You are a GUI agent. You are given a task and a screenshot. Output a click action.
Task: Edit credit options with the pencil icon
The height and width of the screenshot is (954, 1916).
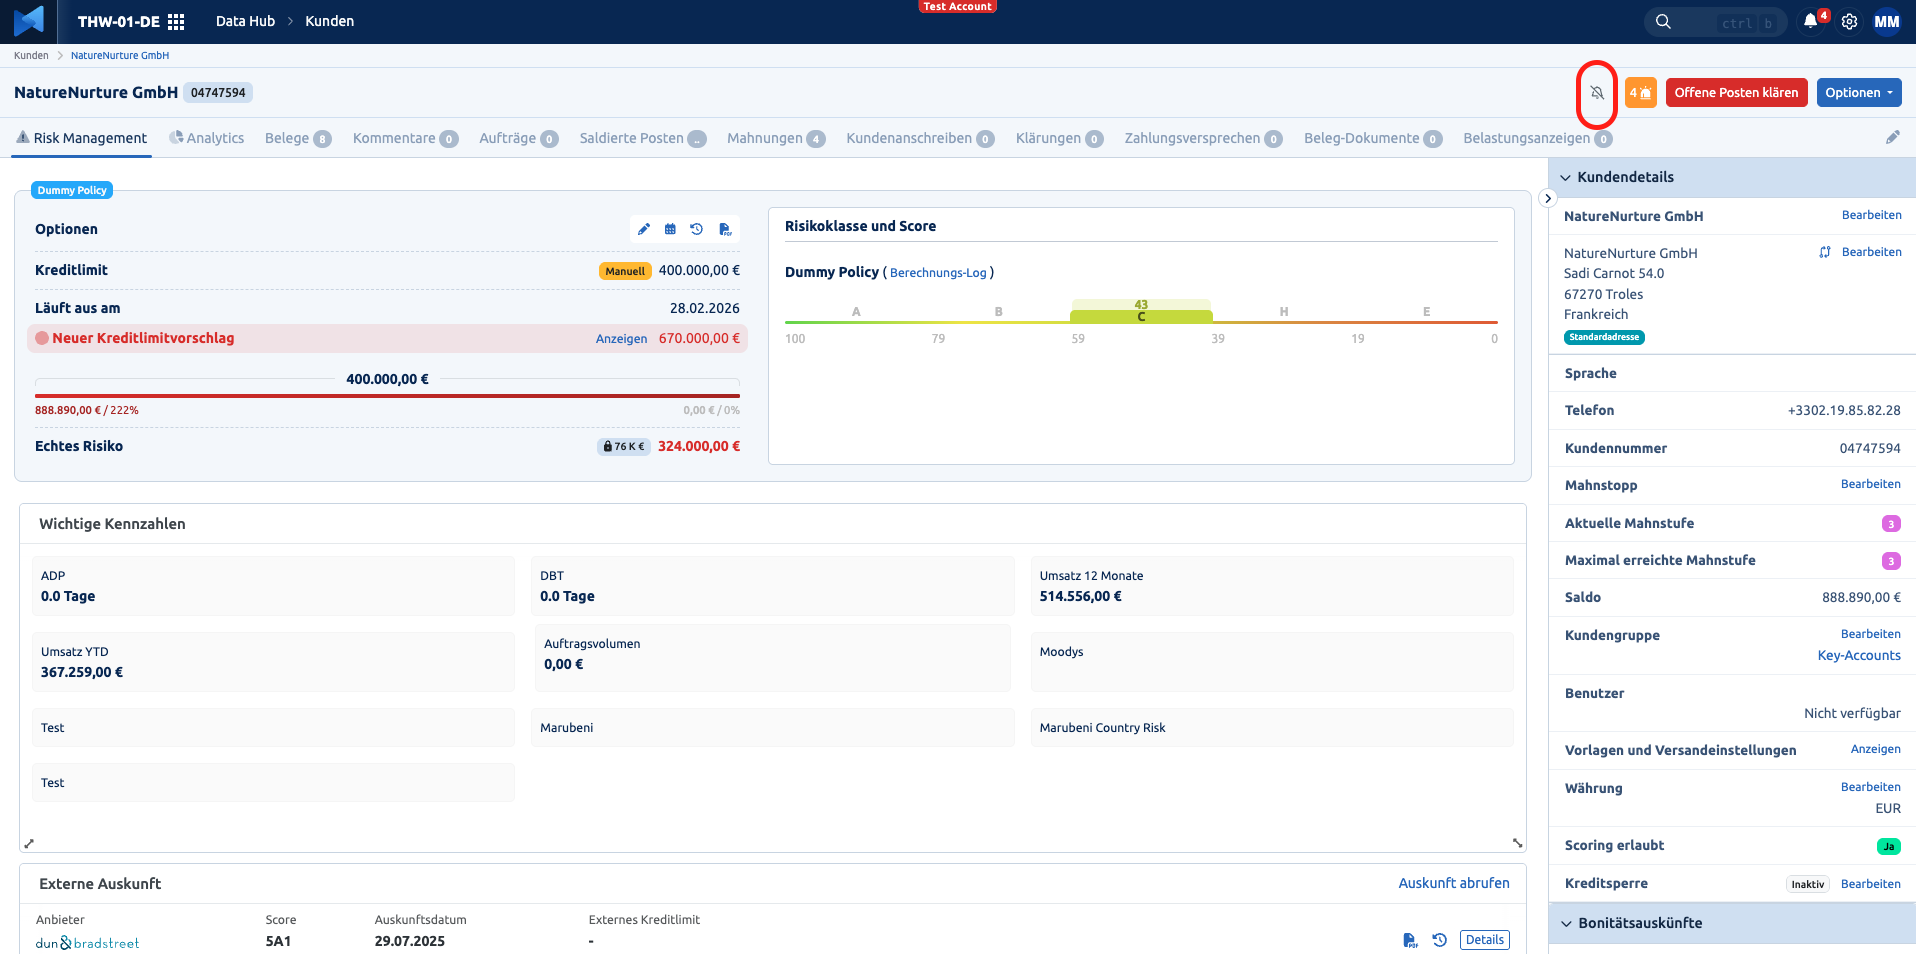click(644, 229)
